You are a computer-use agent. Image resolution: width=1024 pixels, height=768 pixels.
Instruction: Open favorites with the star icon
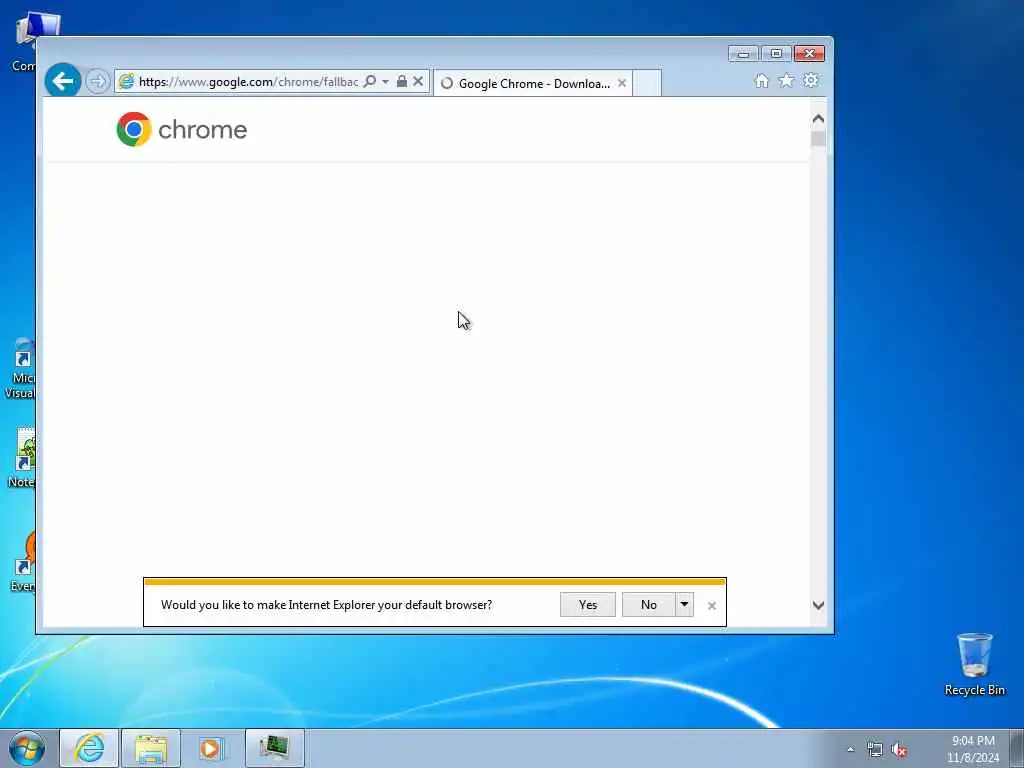pos(786,80)
